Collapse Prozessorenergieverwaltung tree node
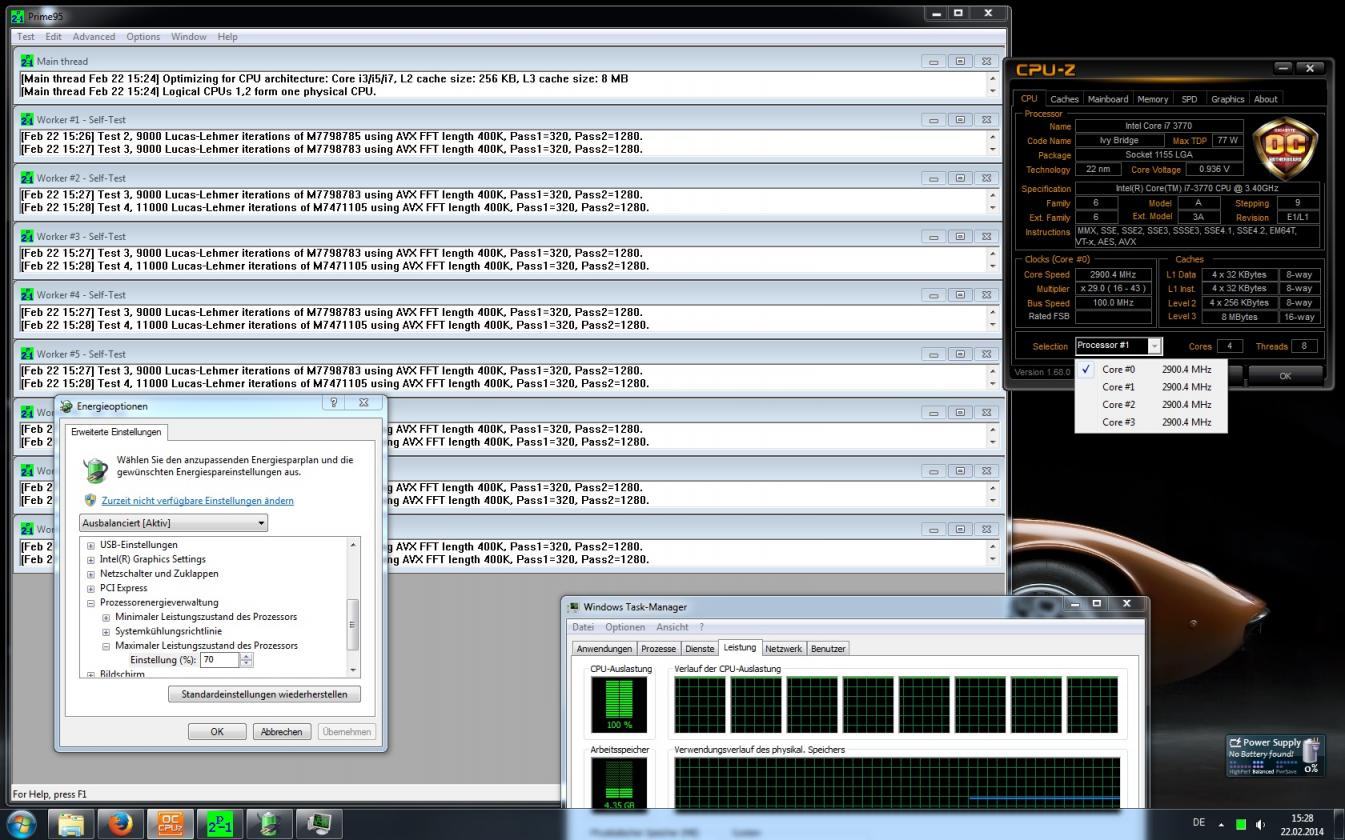The width and height of the screenshot is (1345, 840). 91,603
